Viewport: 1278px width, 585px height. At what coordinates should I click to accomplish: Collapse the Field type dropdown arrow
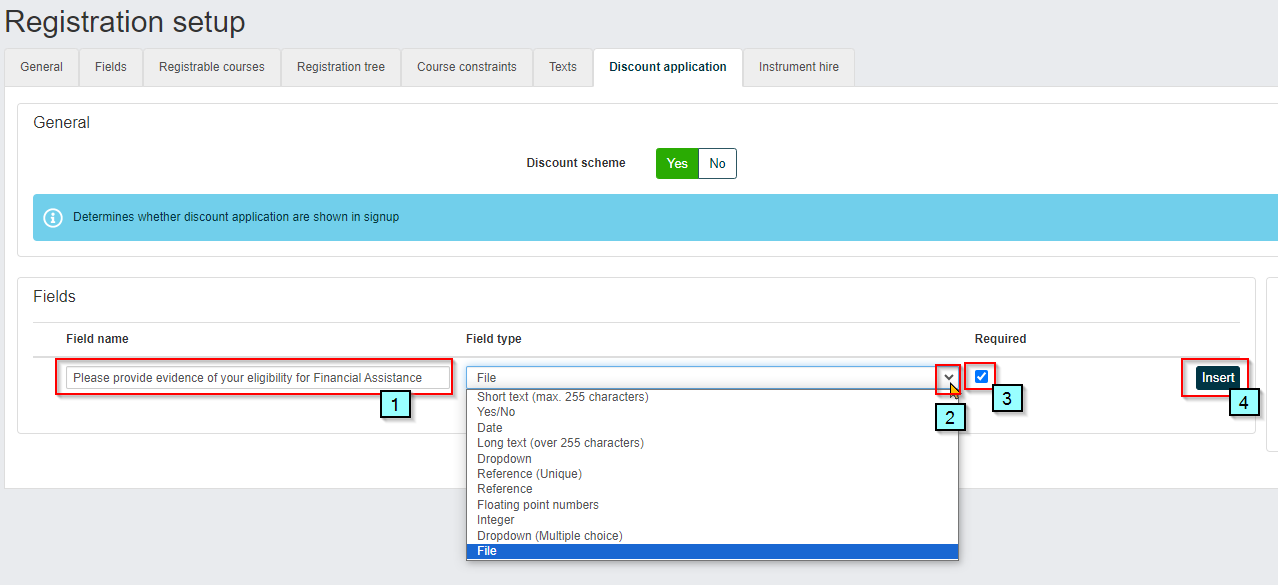point(948,378)
